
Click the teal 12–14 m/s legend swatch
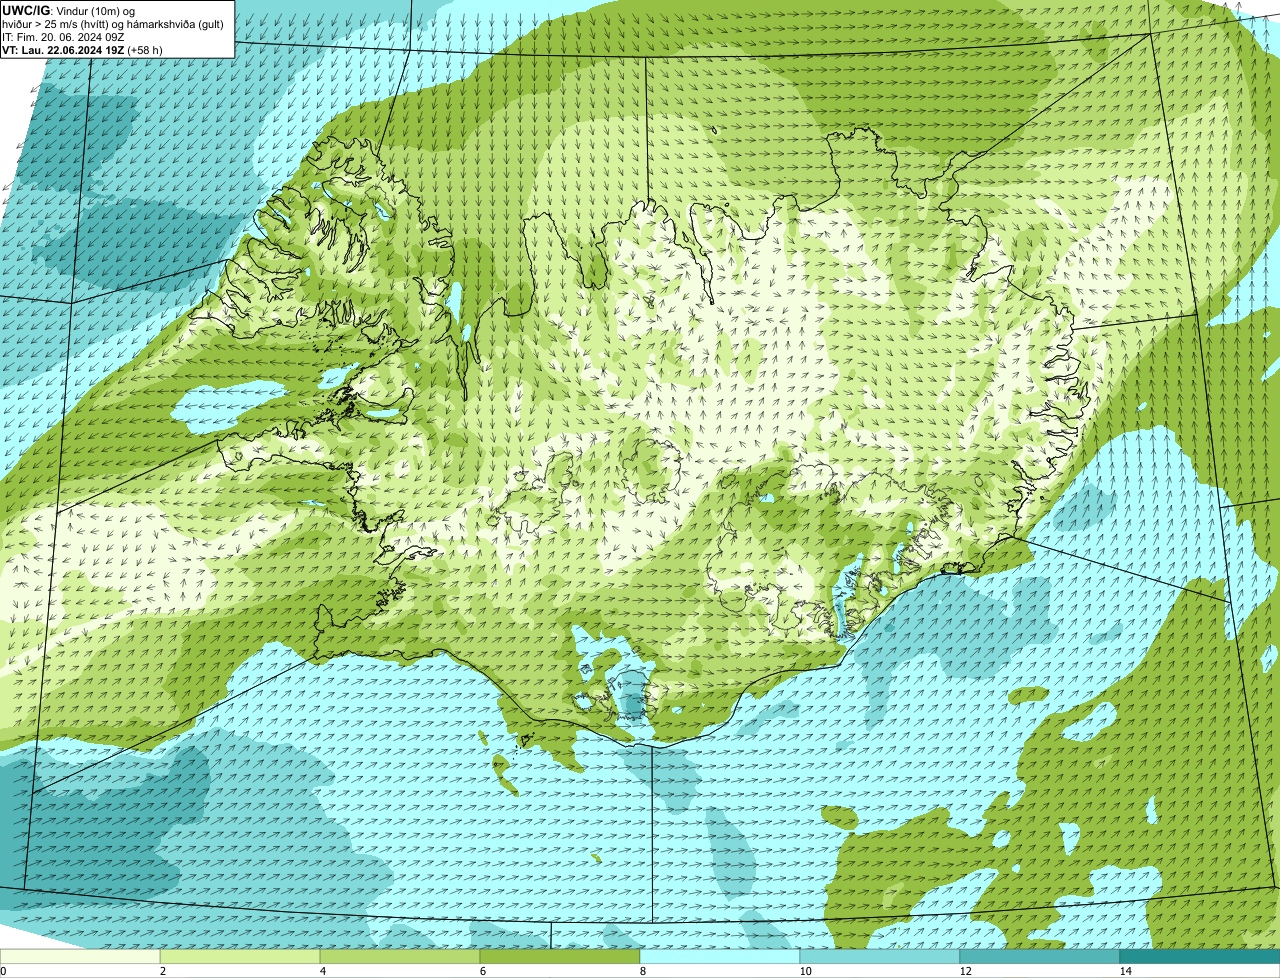tap(1040, 956)
